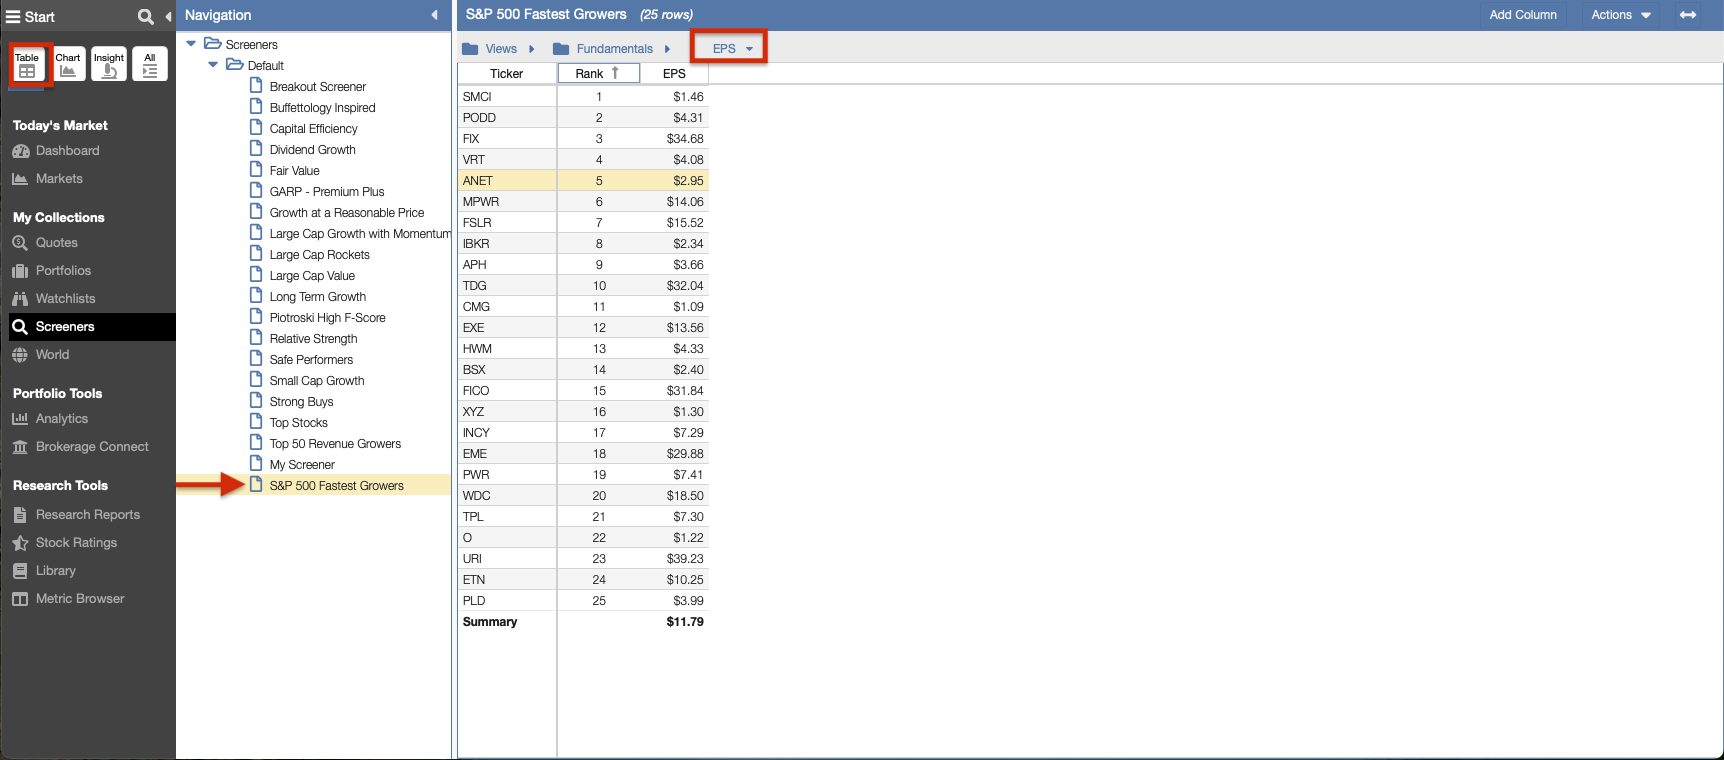Image resolution: width=1724 pixels, height=760 pixels.
Task: Collapse the Start sidebar arrow
Action: 168,16
